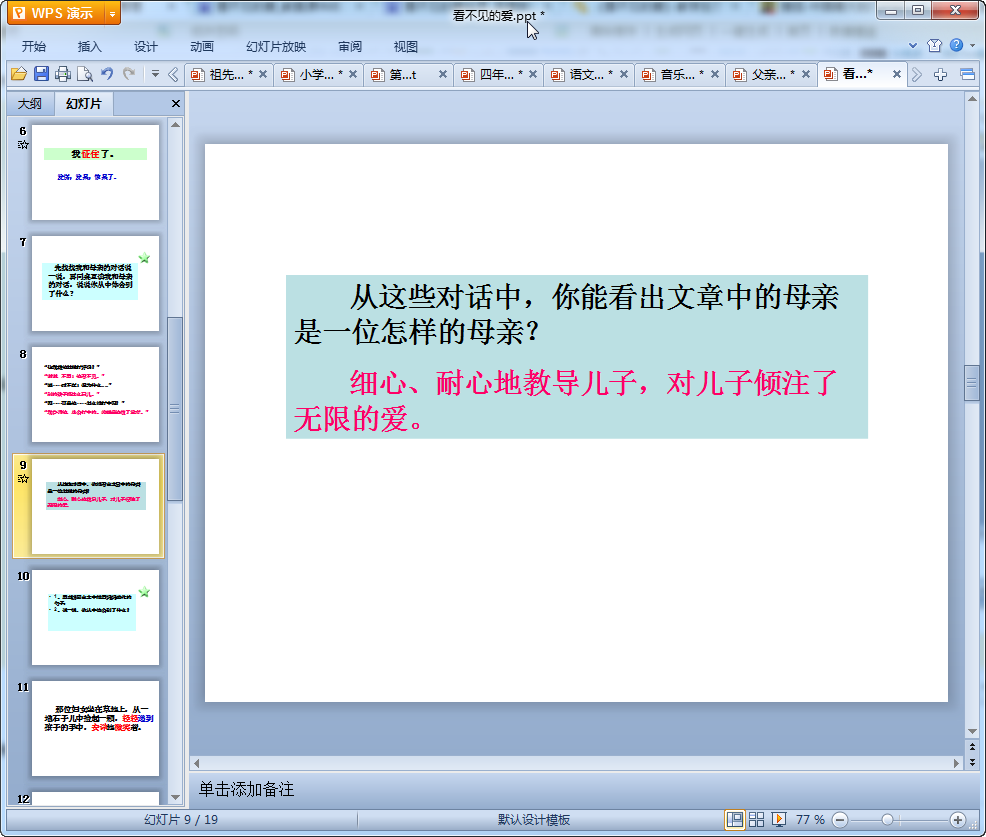The image size is (986, 837).
Task: Open the 幻灯片放映 menu
Action: [276, 46]
